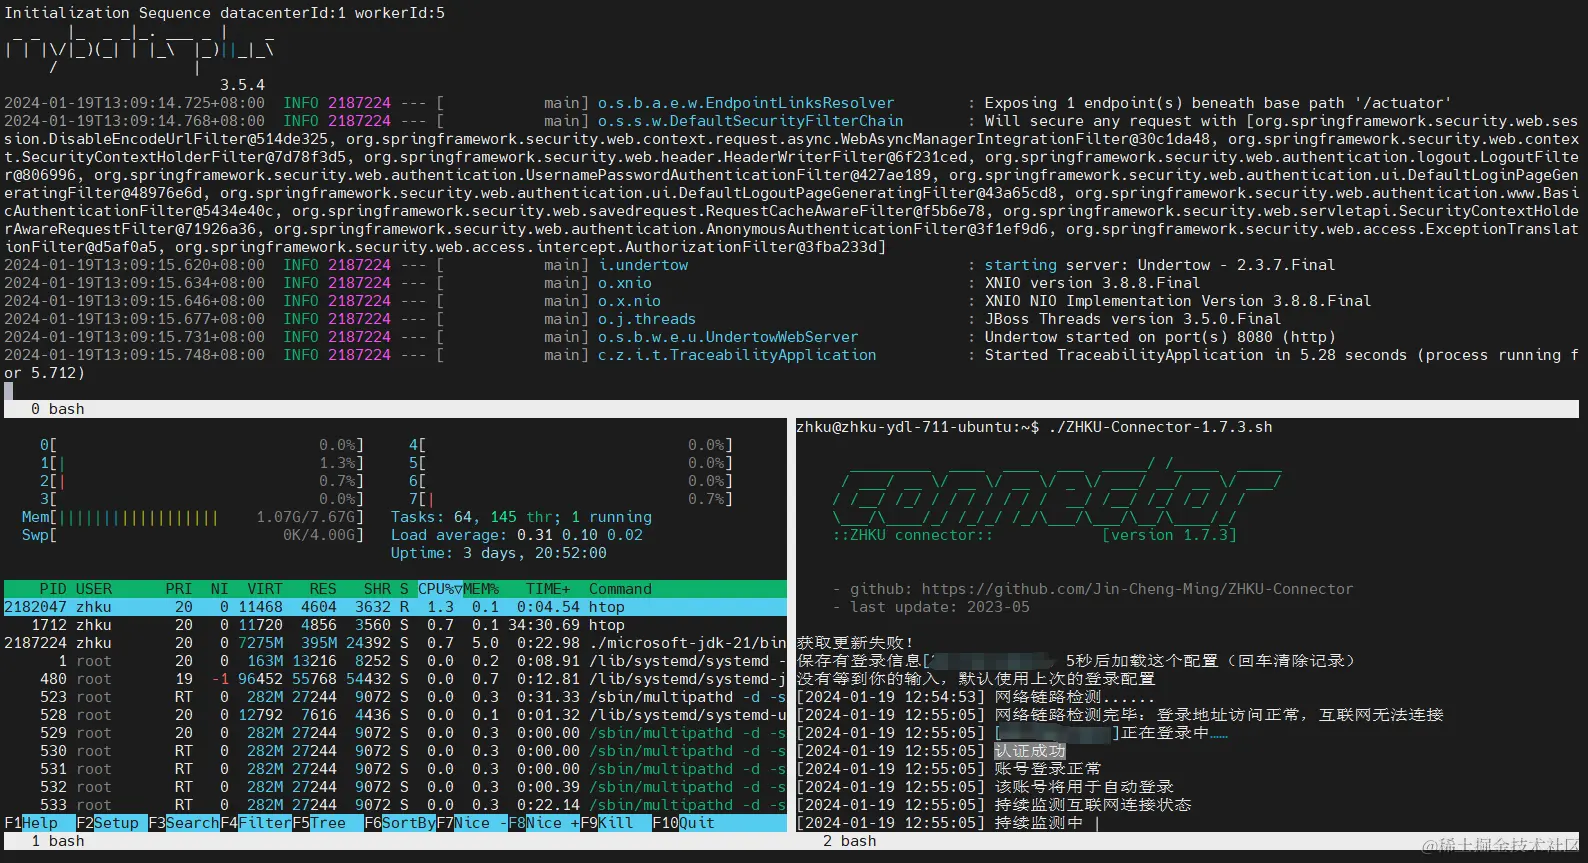
Task: Click the CPU 7 meter in htop
Action: tap(570, 499)
